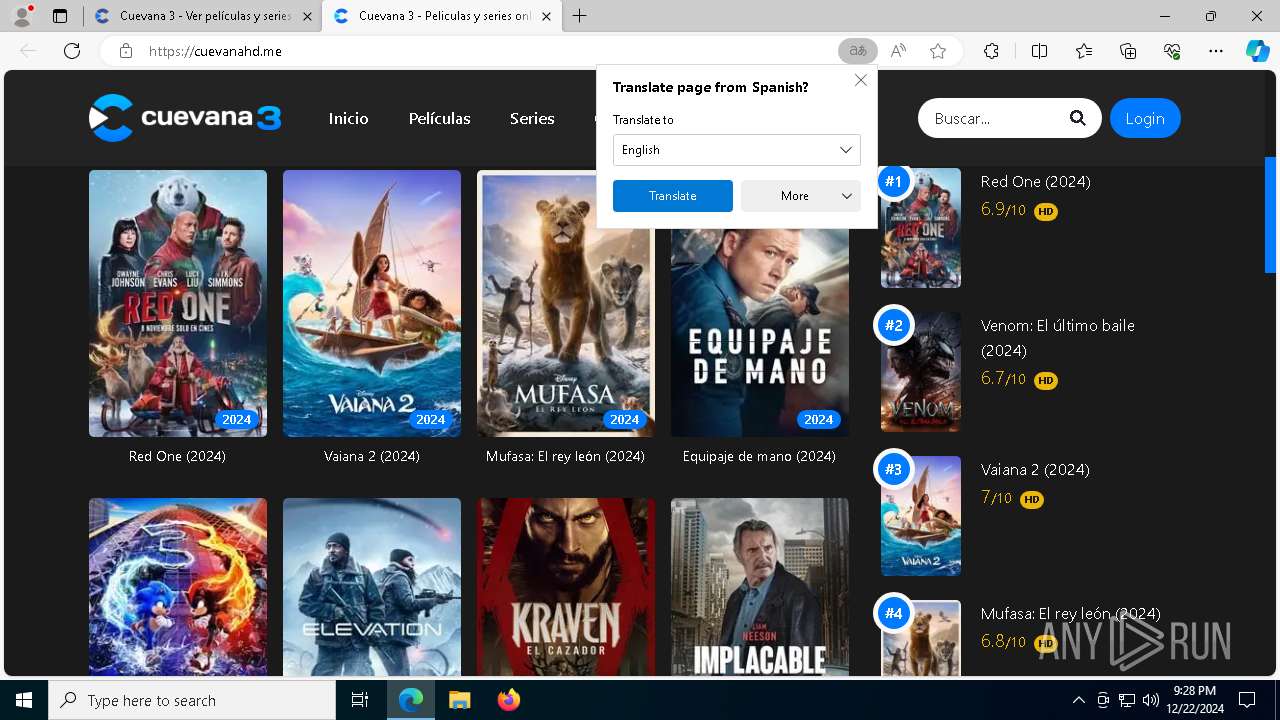The height and width of the screenshot is (720, 1280).
Task: Open the notifications center icon
Action: (x=1247, y=700)
